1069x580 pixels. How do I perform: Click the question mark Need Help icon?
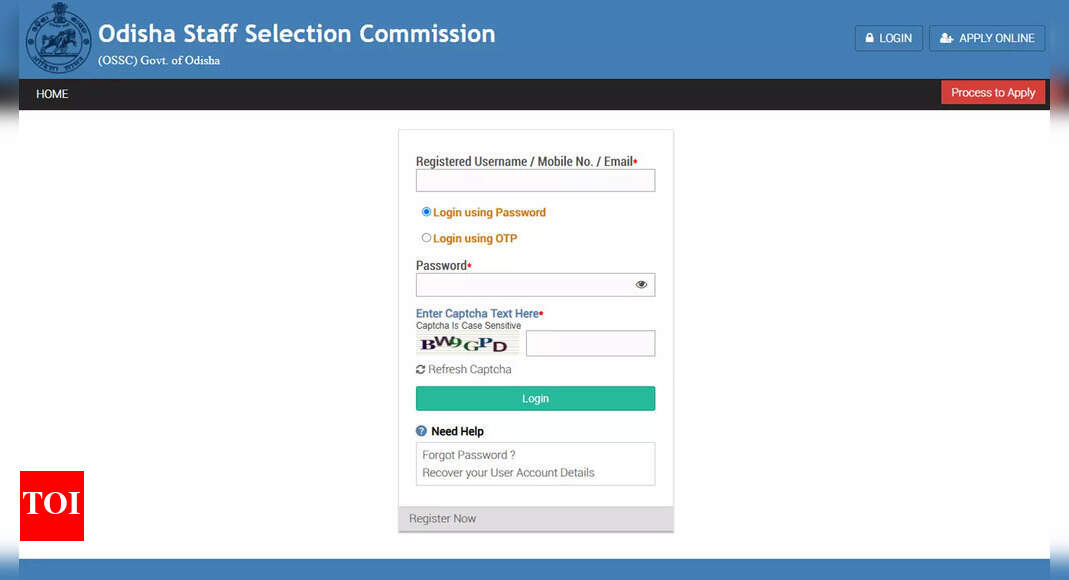click(421, 431)
